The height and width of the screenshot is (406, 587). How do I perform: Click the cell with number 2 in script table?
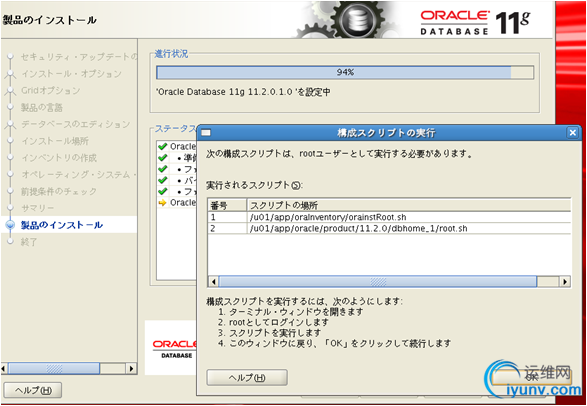click(227, 228)
